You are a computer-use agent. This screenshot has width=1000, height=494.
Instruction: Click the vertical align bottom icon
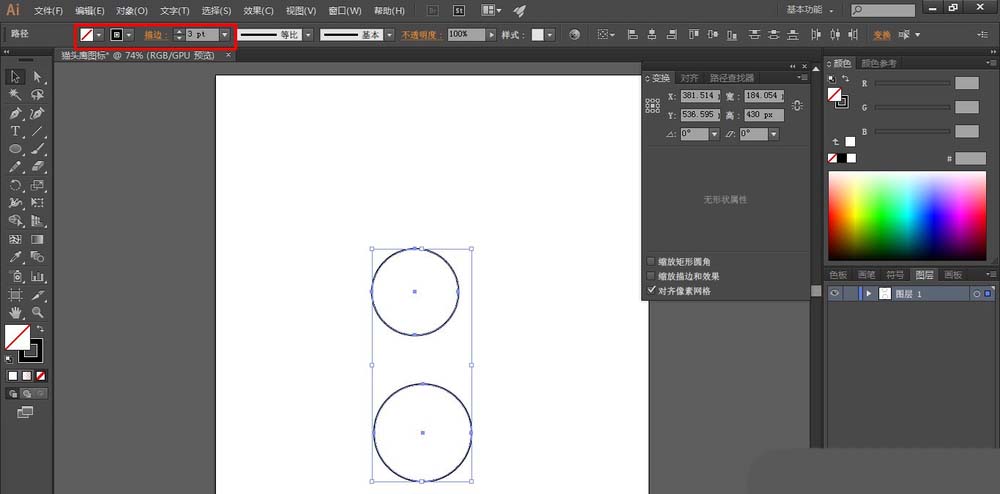tap(732, 34)
